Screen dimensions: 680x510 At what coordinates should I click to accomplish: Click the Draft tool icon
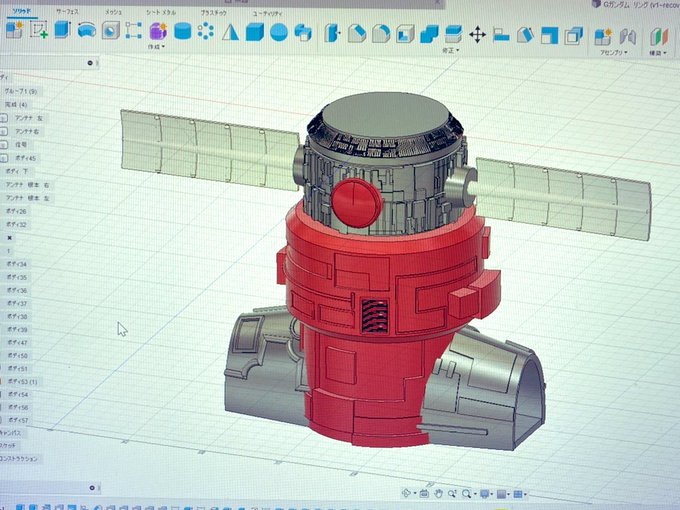point(525,35)
